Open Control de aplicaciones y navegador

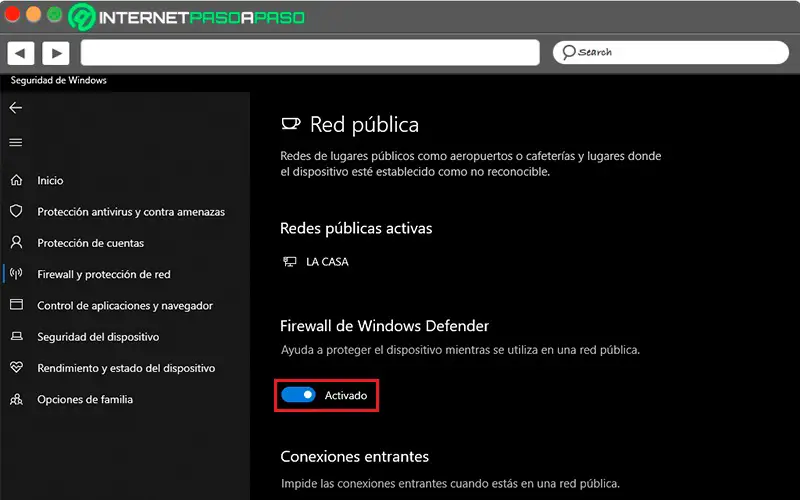click(x=125, y=306)
